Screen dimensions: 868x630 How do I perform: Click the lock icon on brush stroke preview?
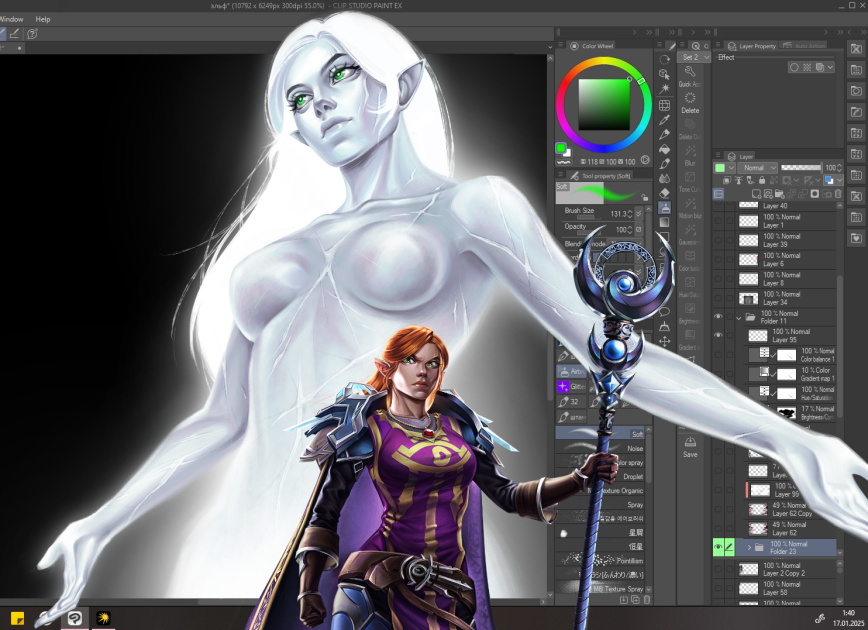click(644, 197)
